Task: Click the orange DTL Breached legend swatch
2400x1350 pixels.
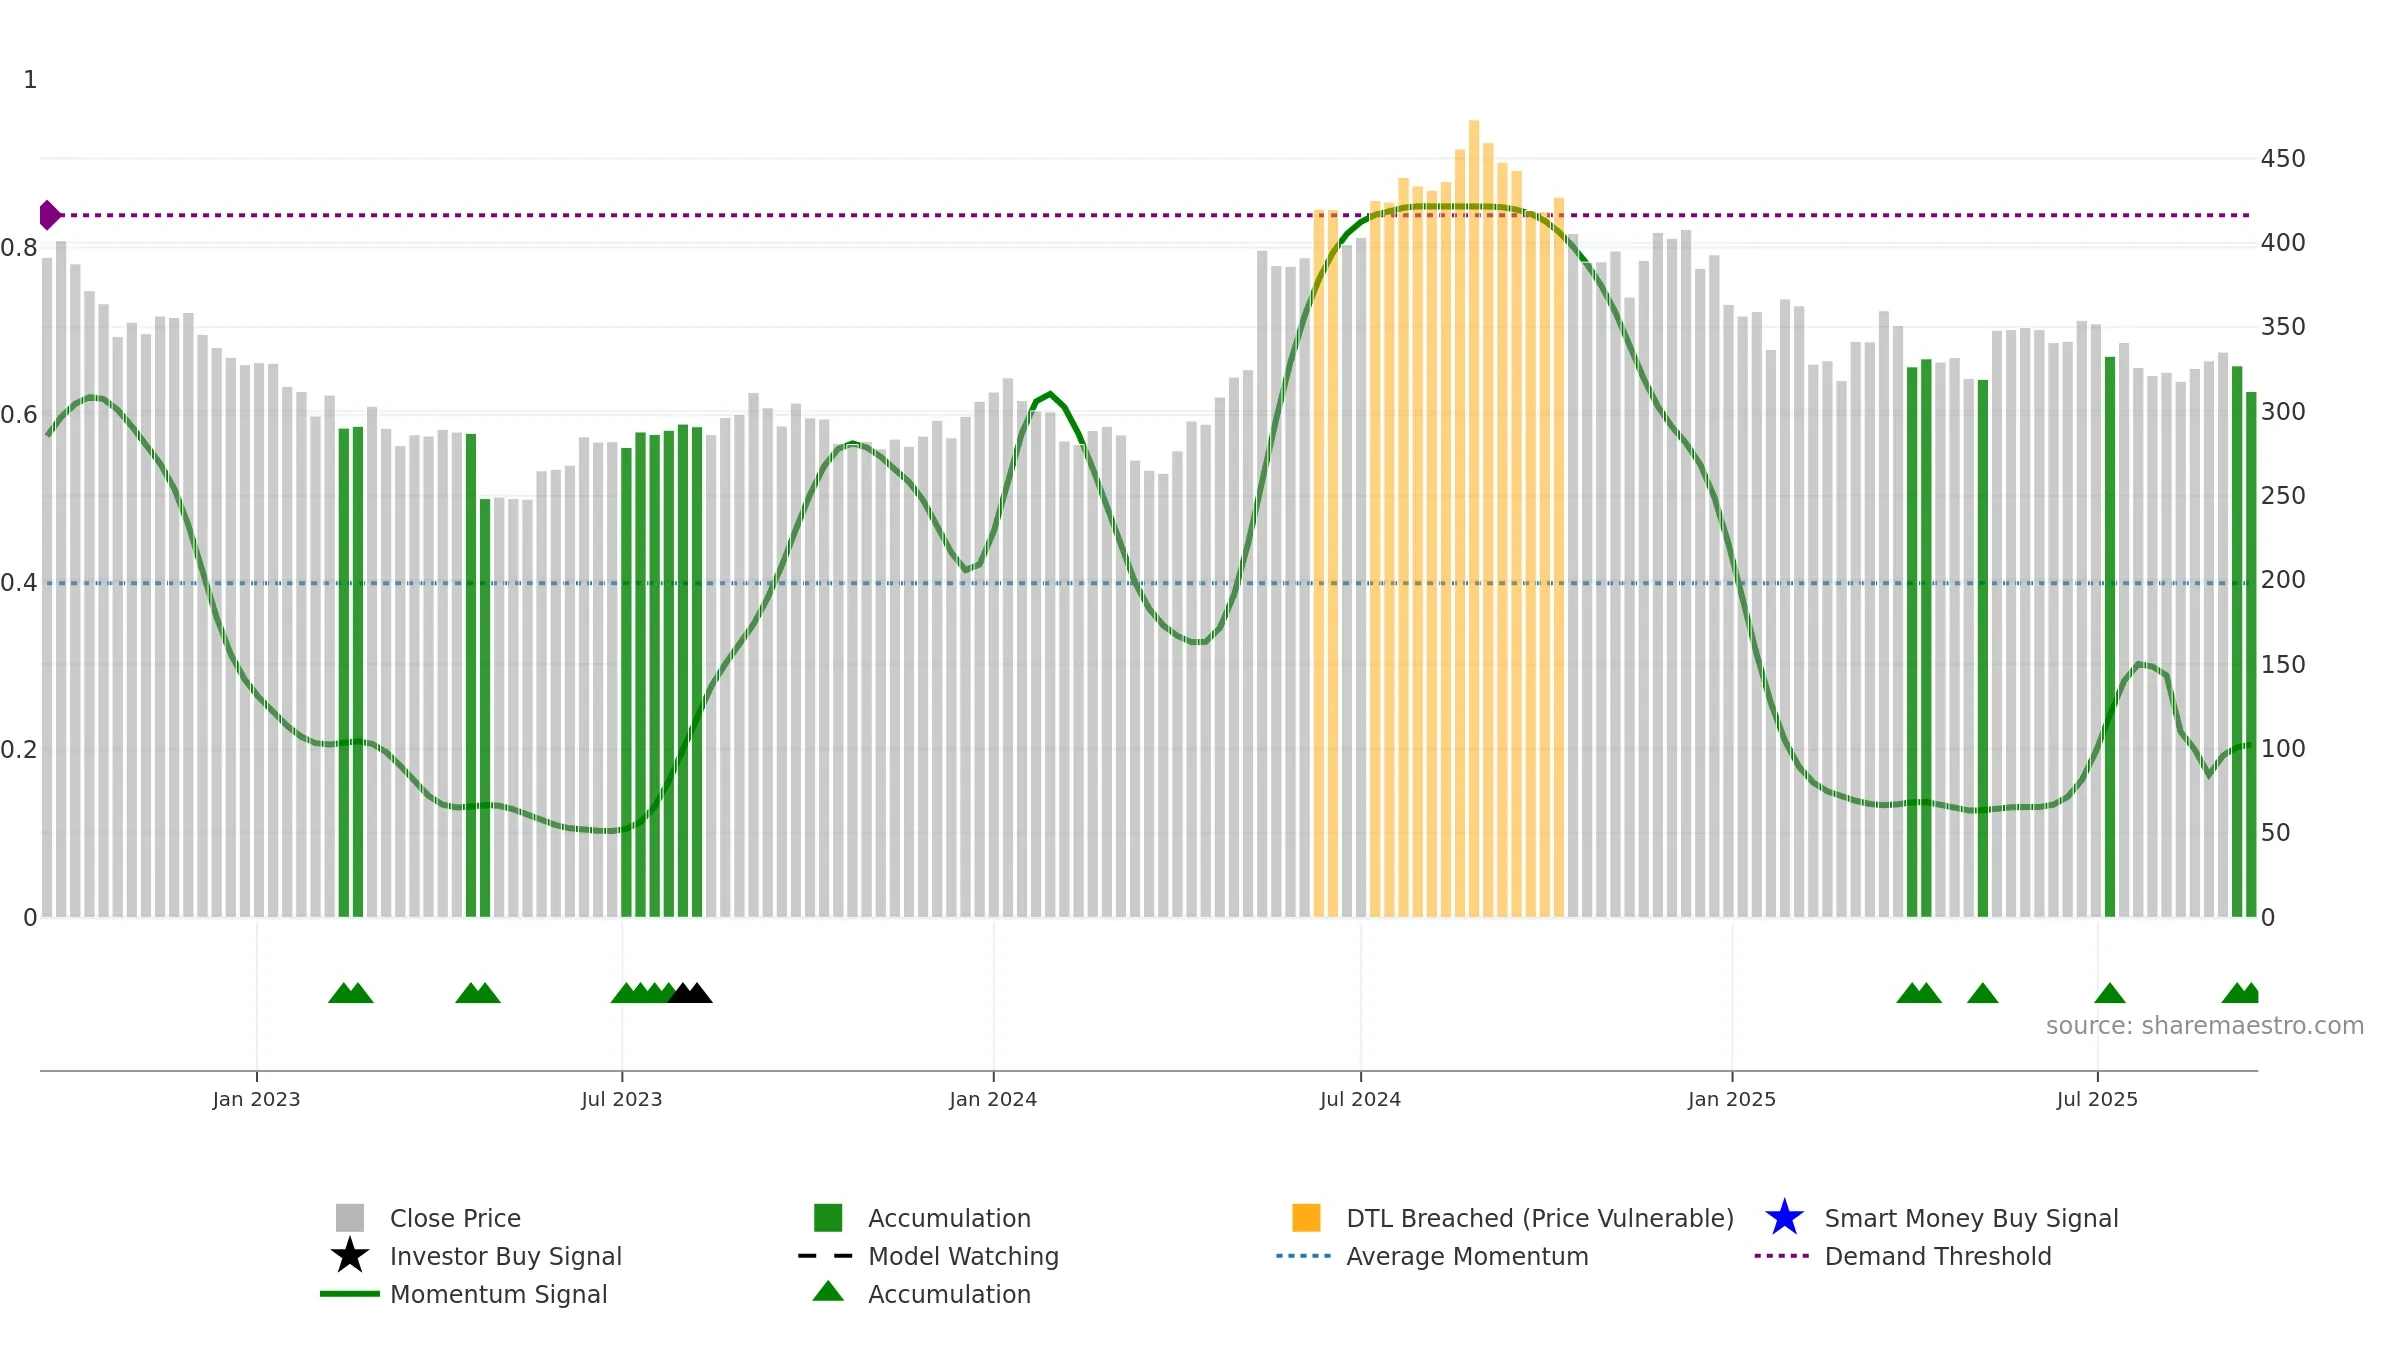Action: coord(1306,1218)
